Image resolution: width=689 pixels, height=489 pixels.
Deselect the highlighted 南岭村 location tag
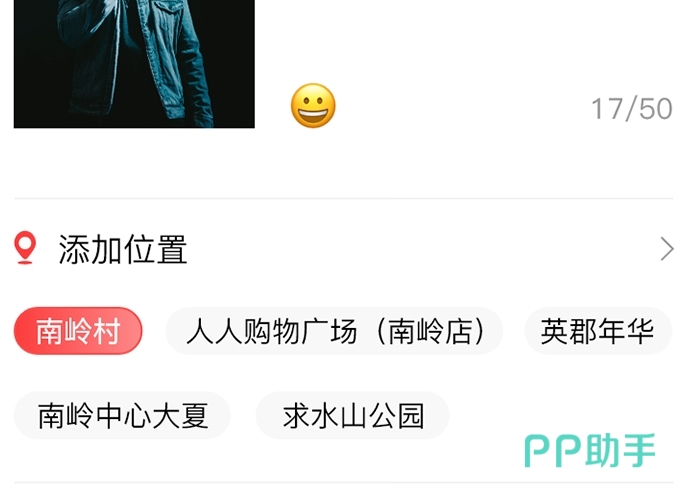coord(78,331)
